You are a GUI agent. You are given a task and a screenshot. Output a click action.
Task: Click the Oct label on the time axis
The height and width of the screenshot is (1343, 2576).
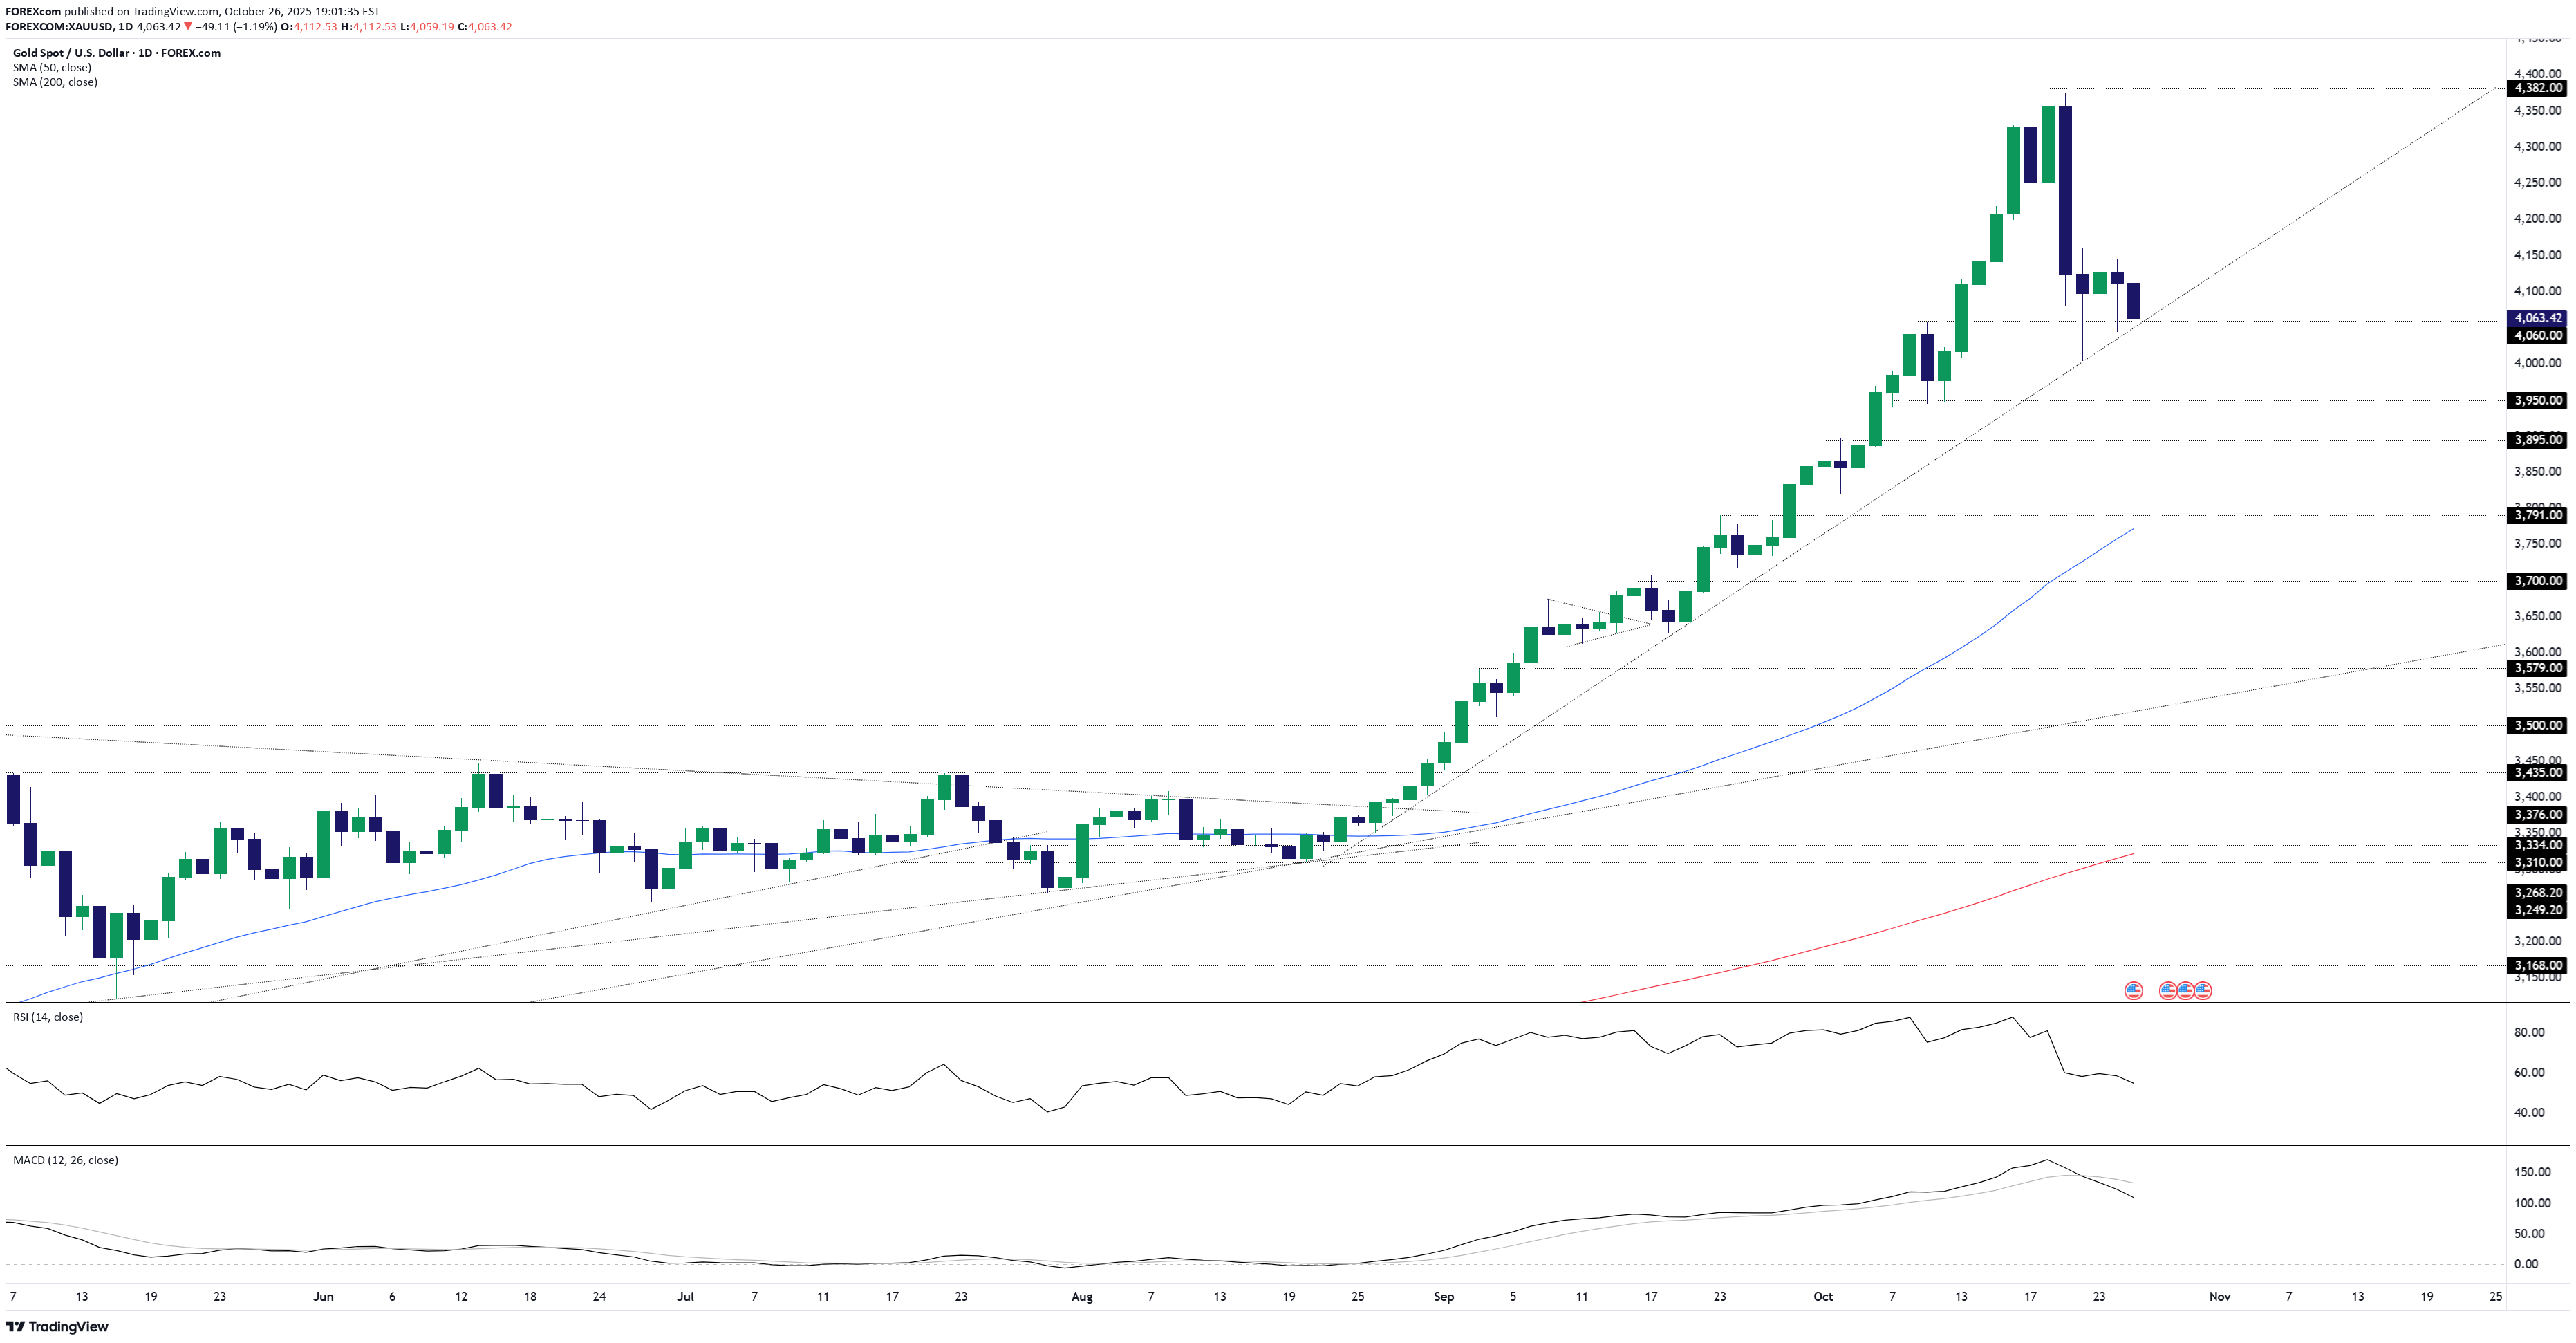tap(1824, 1296)
